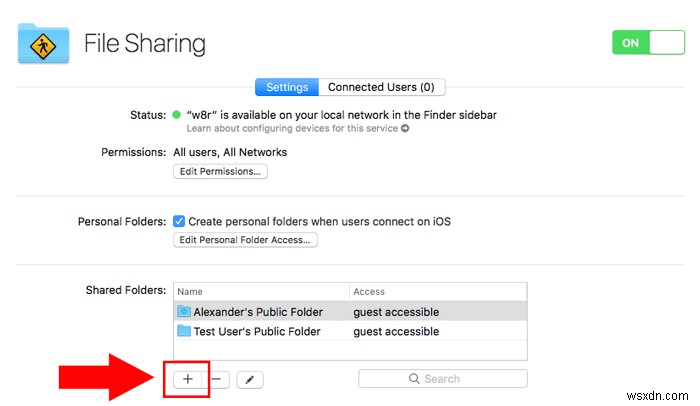
Task: Click the magnifying glass search icon
Action: [413, 379]
